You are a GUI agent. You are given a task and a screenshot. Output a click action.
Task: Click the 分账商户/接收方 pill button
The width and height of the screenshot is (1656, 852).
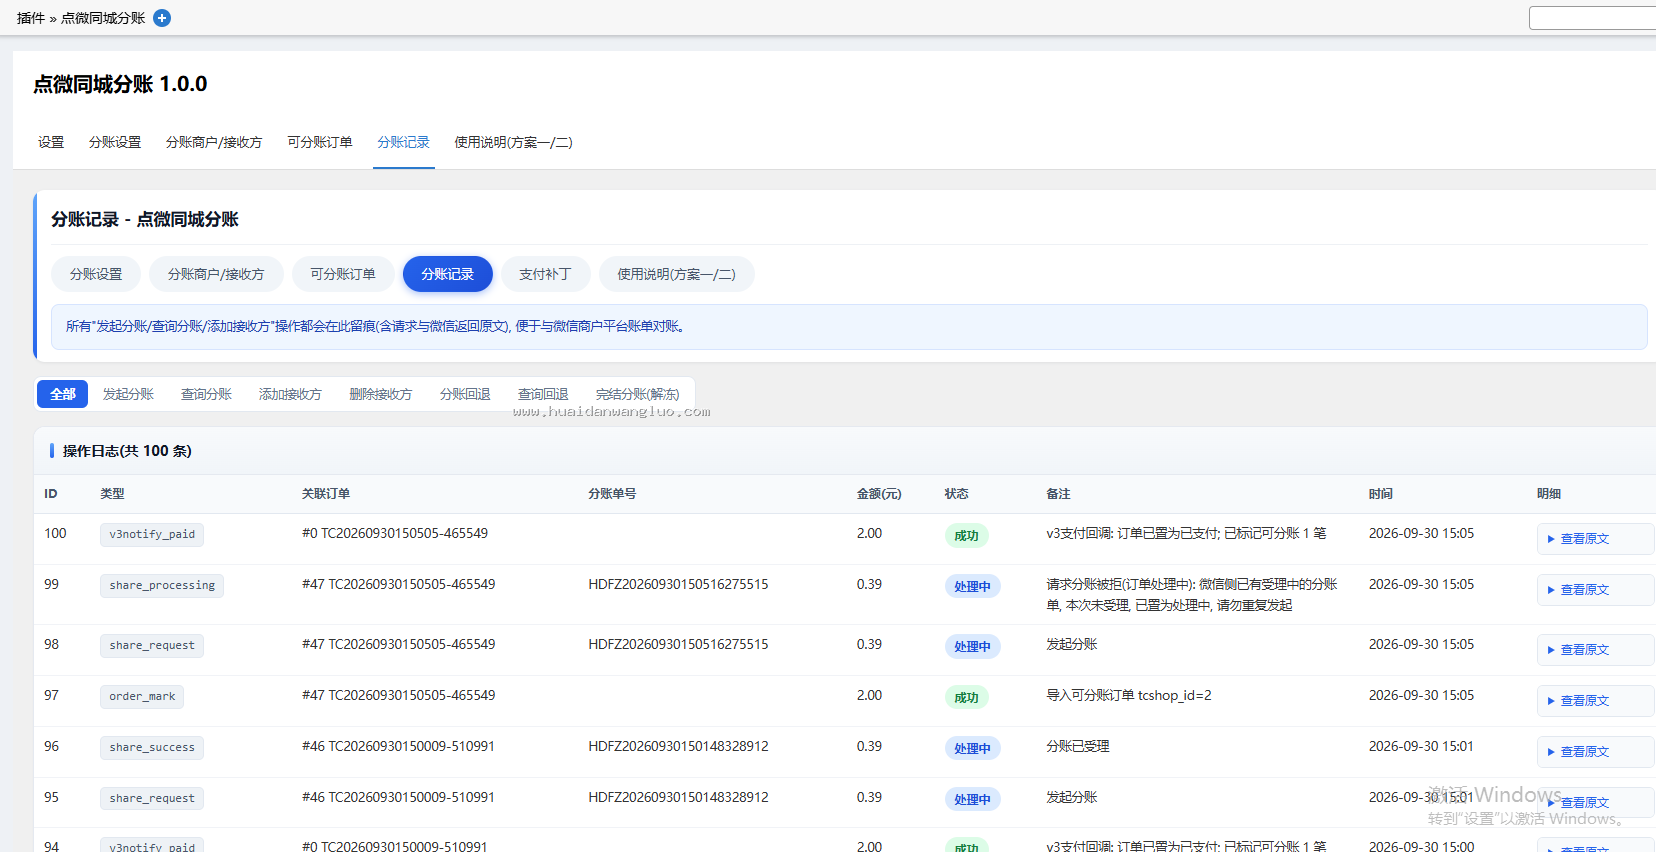pos(216,274)
